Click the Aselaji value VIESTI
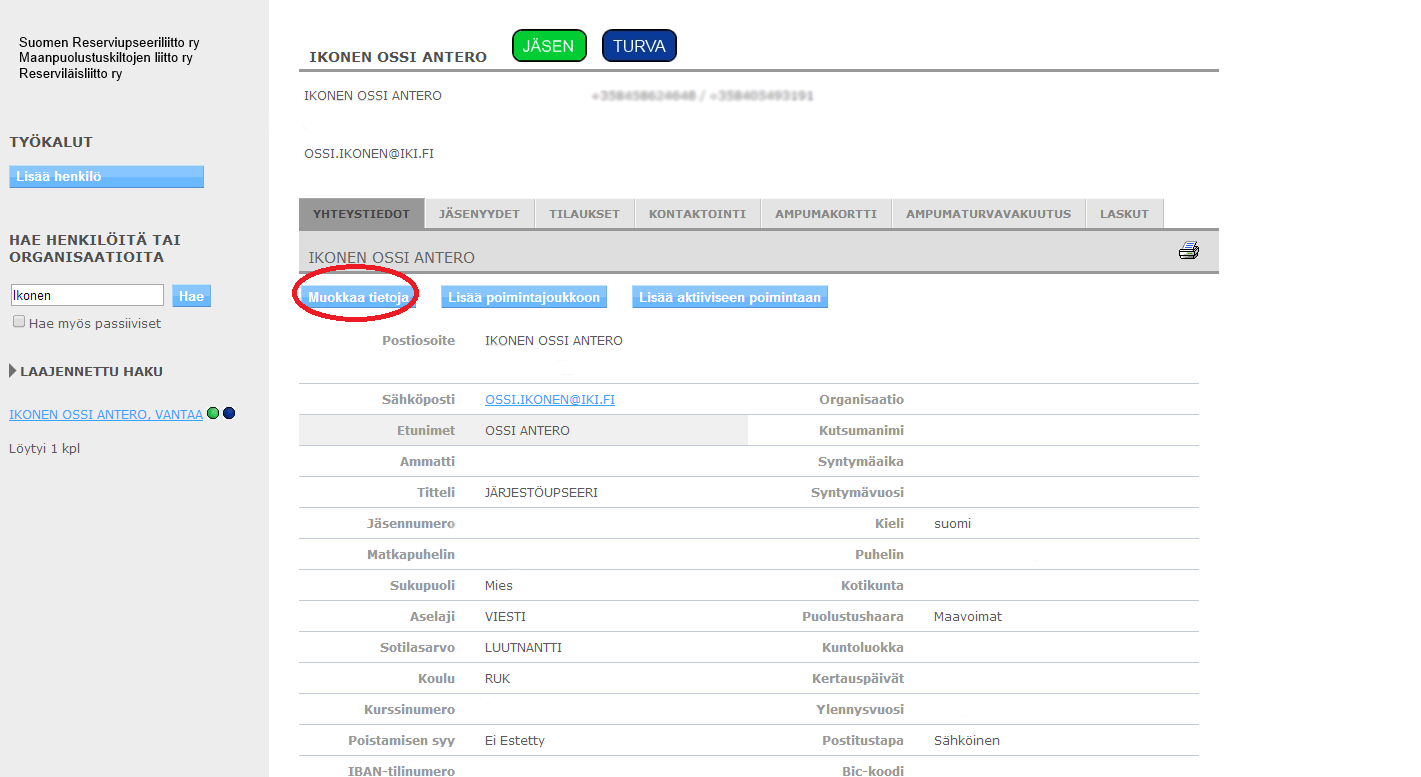The height and width of the screenshot is (777, 1421). 505,616
